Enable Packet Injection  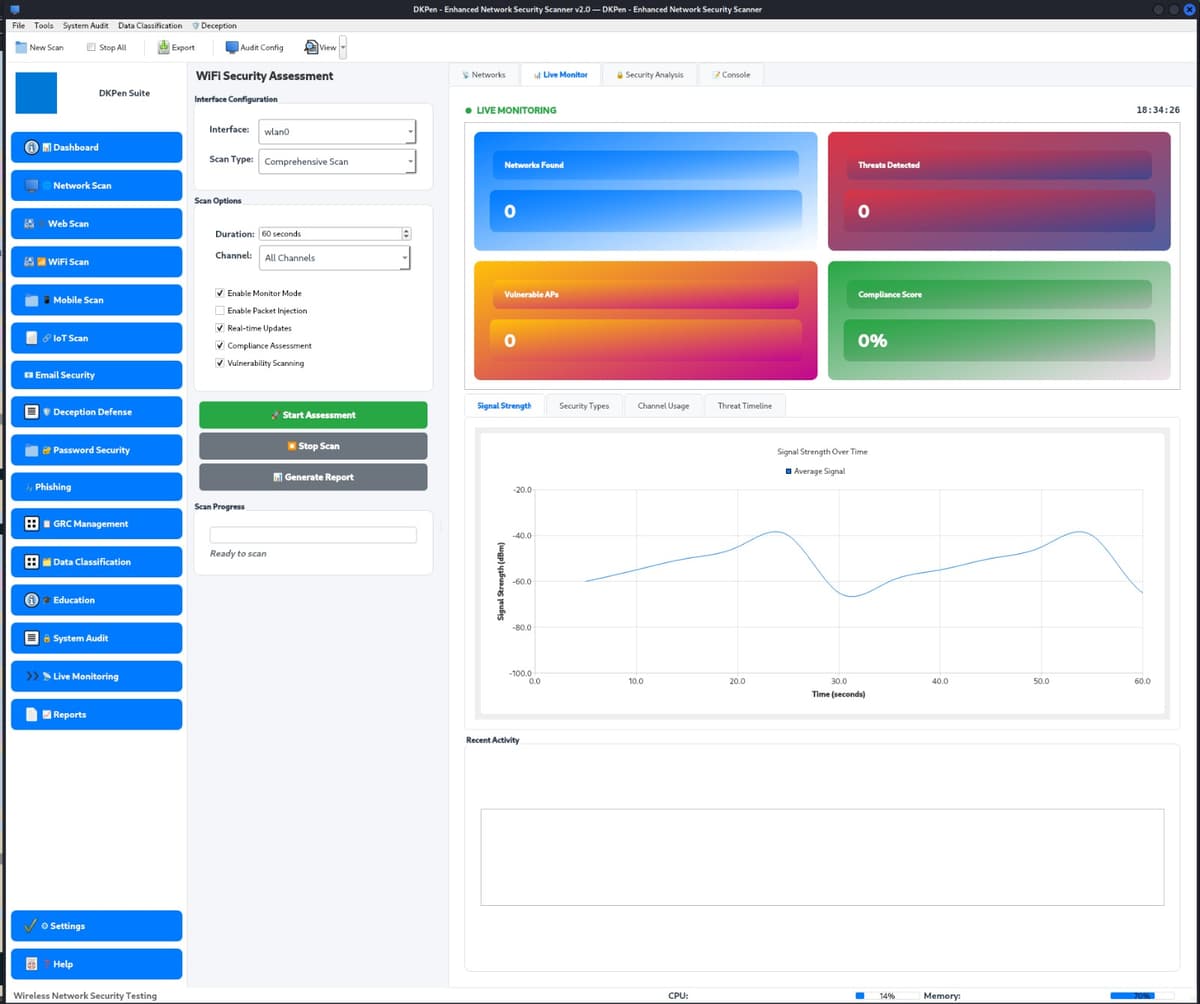tap(220, 311)
